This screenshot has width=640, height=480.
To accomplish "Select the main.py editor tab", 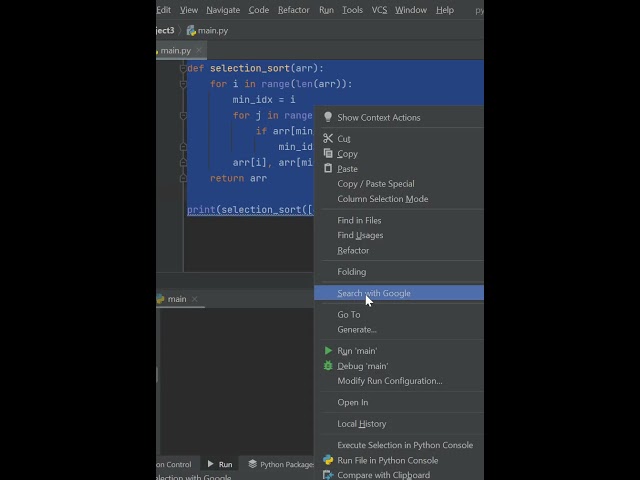I will (176, 51).
